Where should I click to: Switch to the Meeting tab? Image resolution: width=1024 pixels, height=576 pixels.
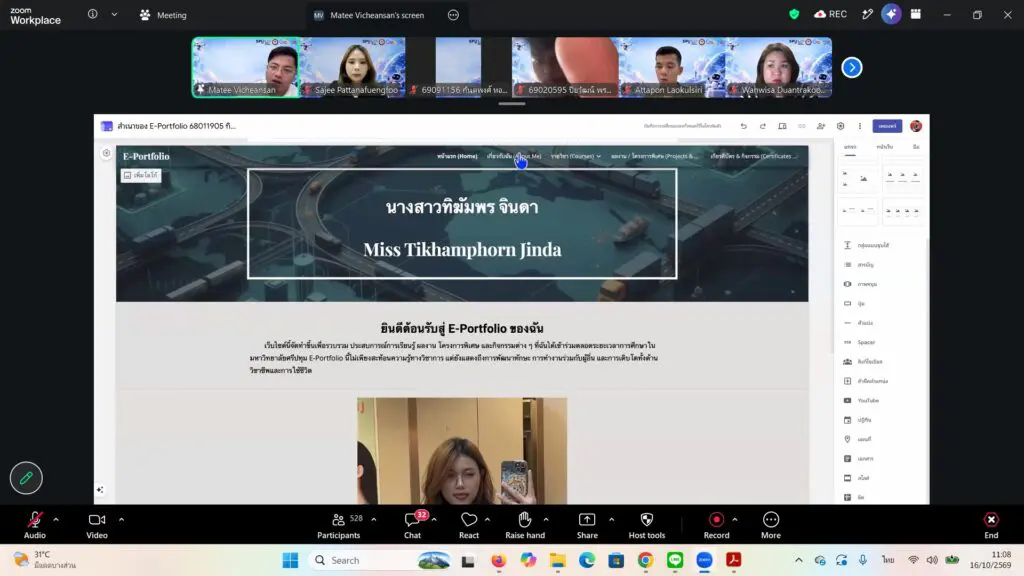pyautogui.click(x=163, y=15)
